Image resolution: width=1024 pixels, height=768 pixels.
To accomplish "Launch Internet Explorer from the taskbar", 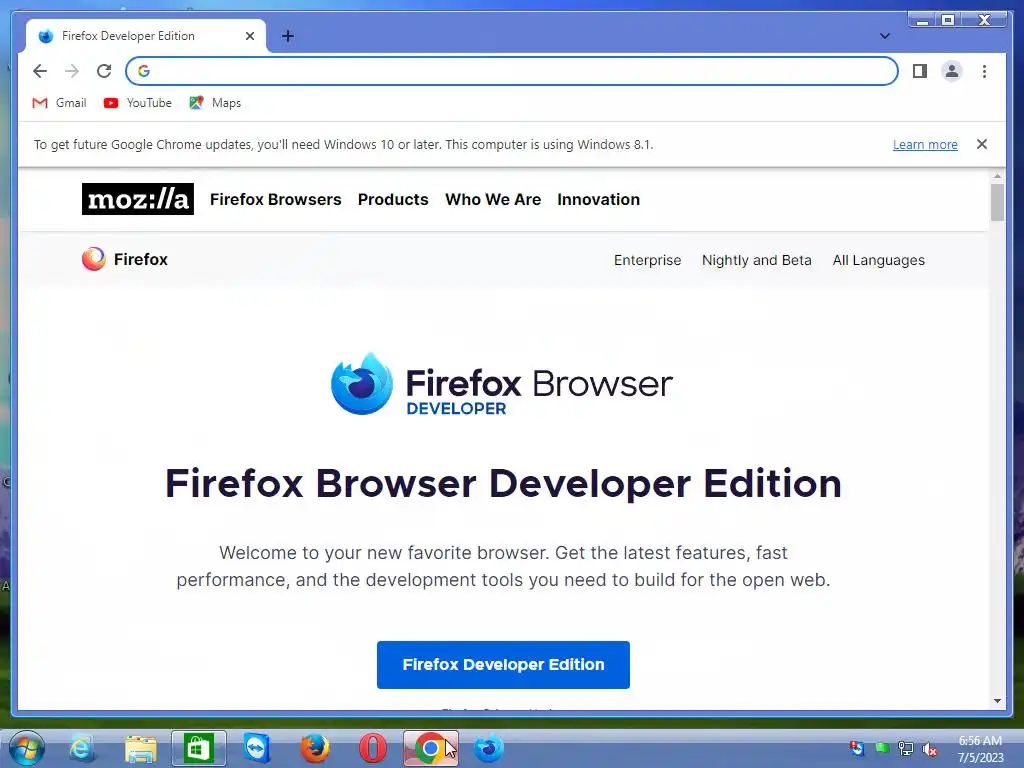I will coord(82,748).
